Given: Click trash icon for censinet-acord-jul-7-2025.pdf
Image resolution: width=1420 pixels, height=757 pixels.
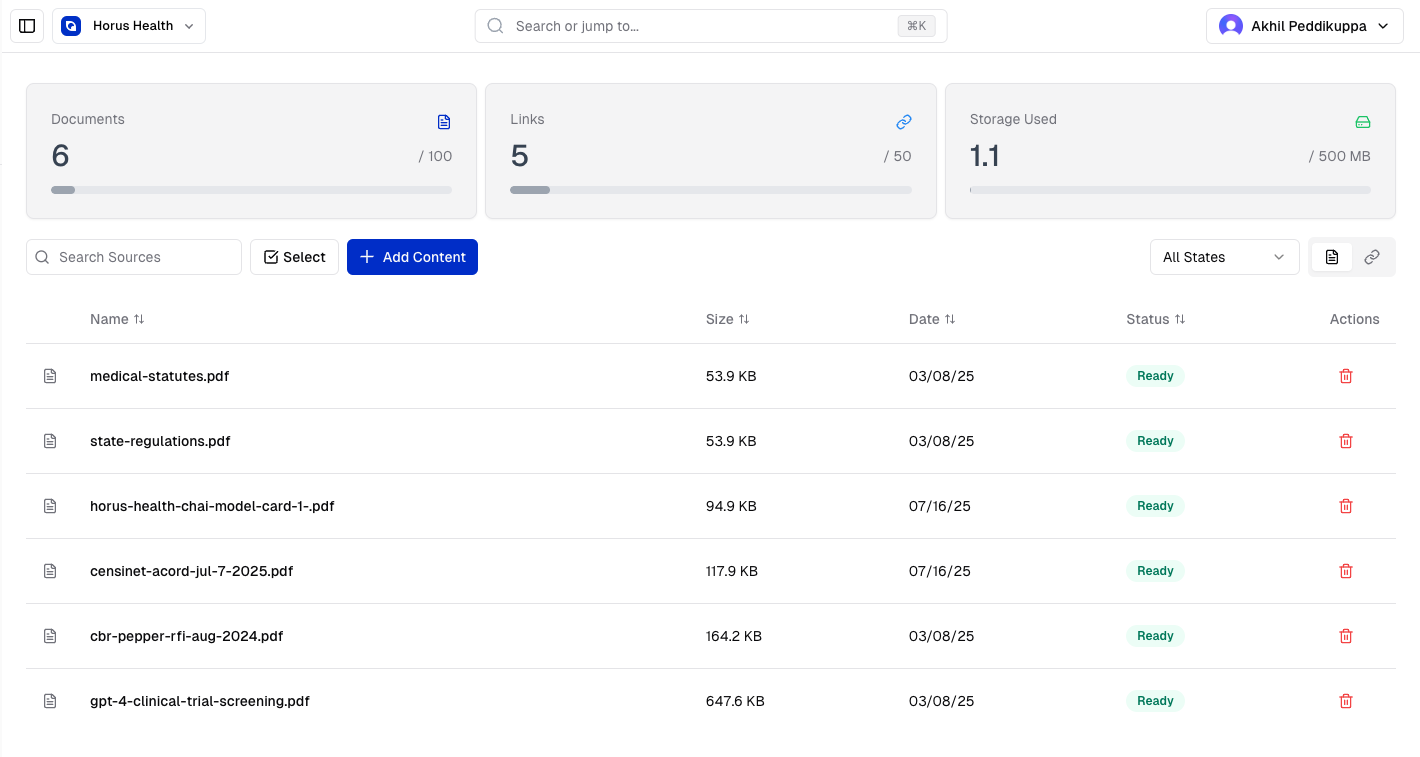Looking at the screenshot, I should point(1346,571).
